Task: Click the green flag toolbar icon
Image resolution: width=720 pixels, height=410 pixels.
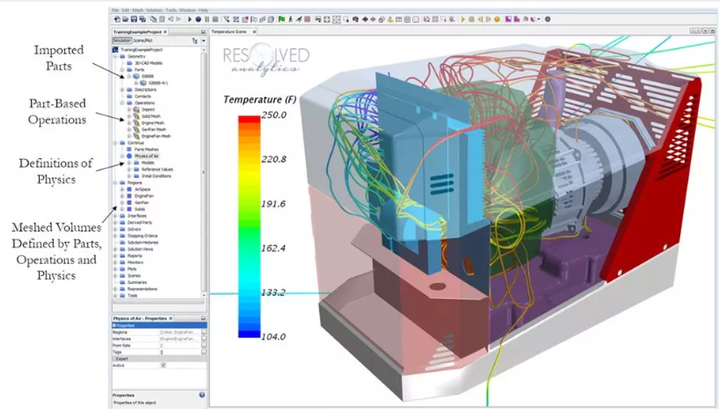Action: pyautogui.click(x=281, y=19)
